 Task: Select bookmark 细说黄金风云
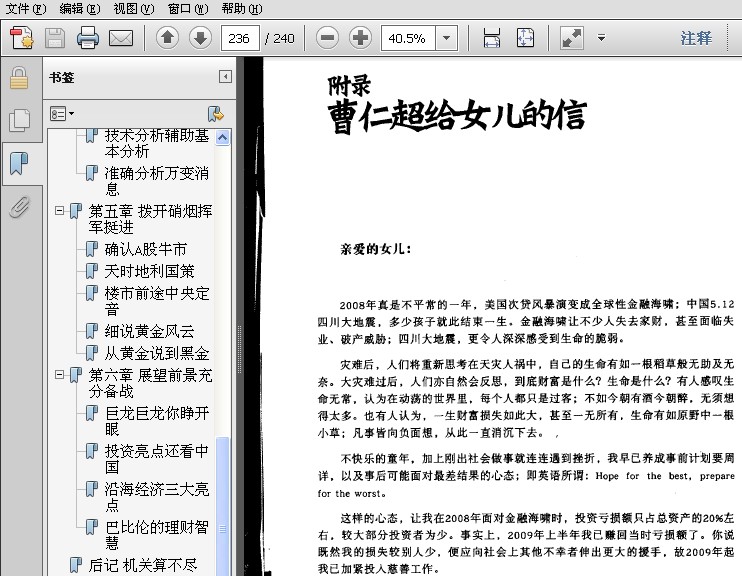pos(150,331)
